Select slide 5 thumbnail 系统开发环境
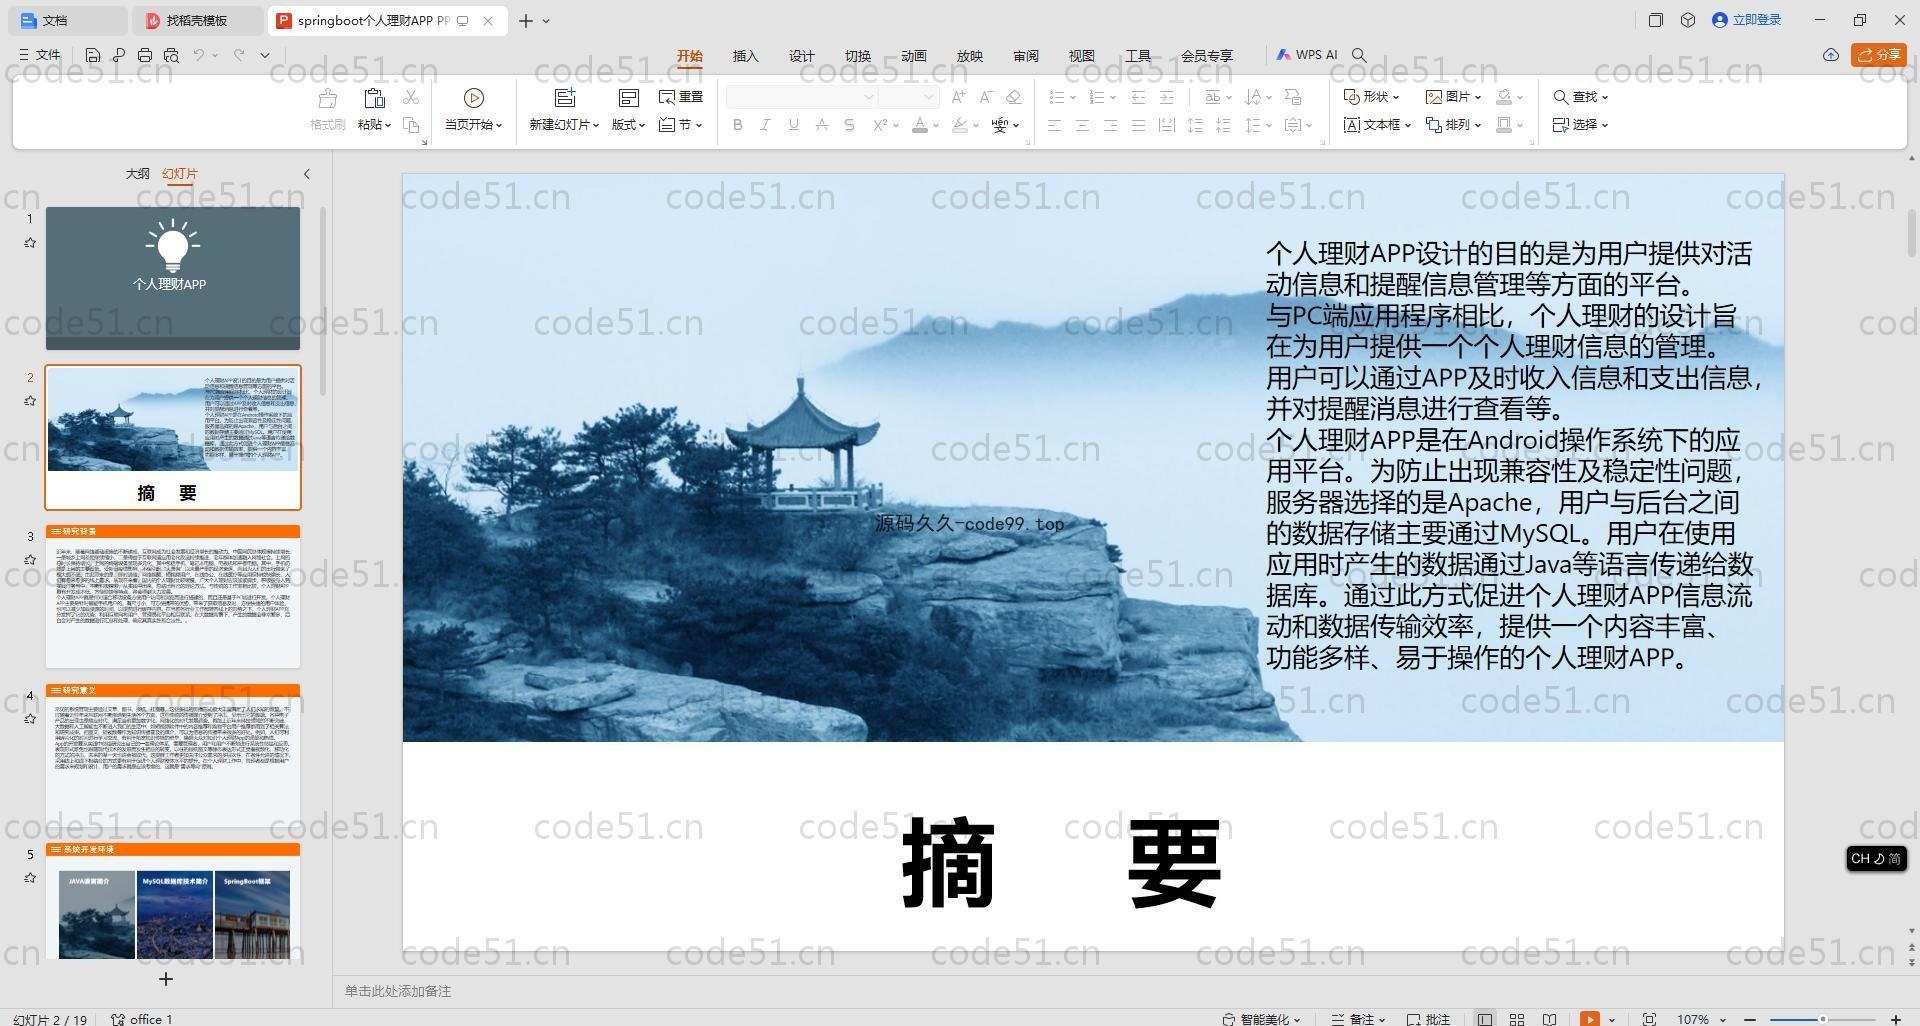This screenshot has height=1026, width=1920. (173, 901)
